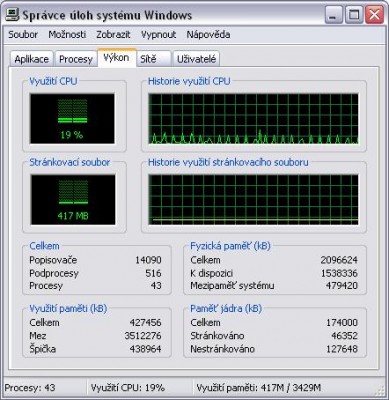The width and height of the screenshot is (389, 400).
Task: Click status bar entry Procesy: 43
Action: pyautogui.click(x=30, y=388)
